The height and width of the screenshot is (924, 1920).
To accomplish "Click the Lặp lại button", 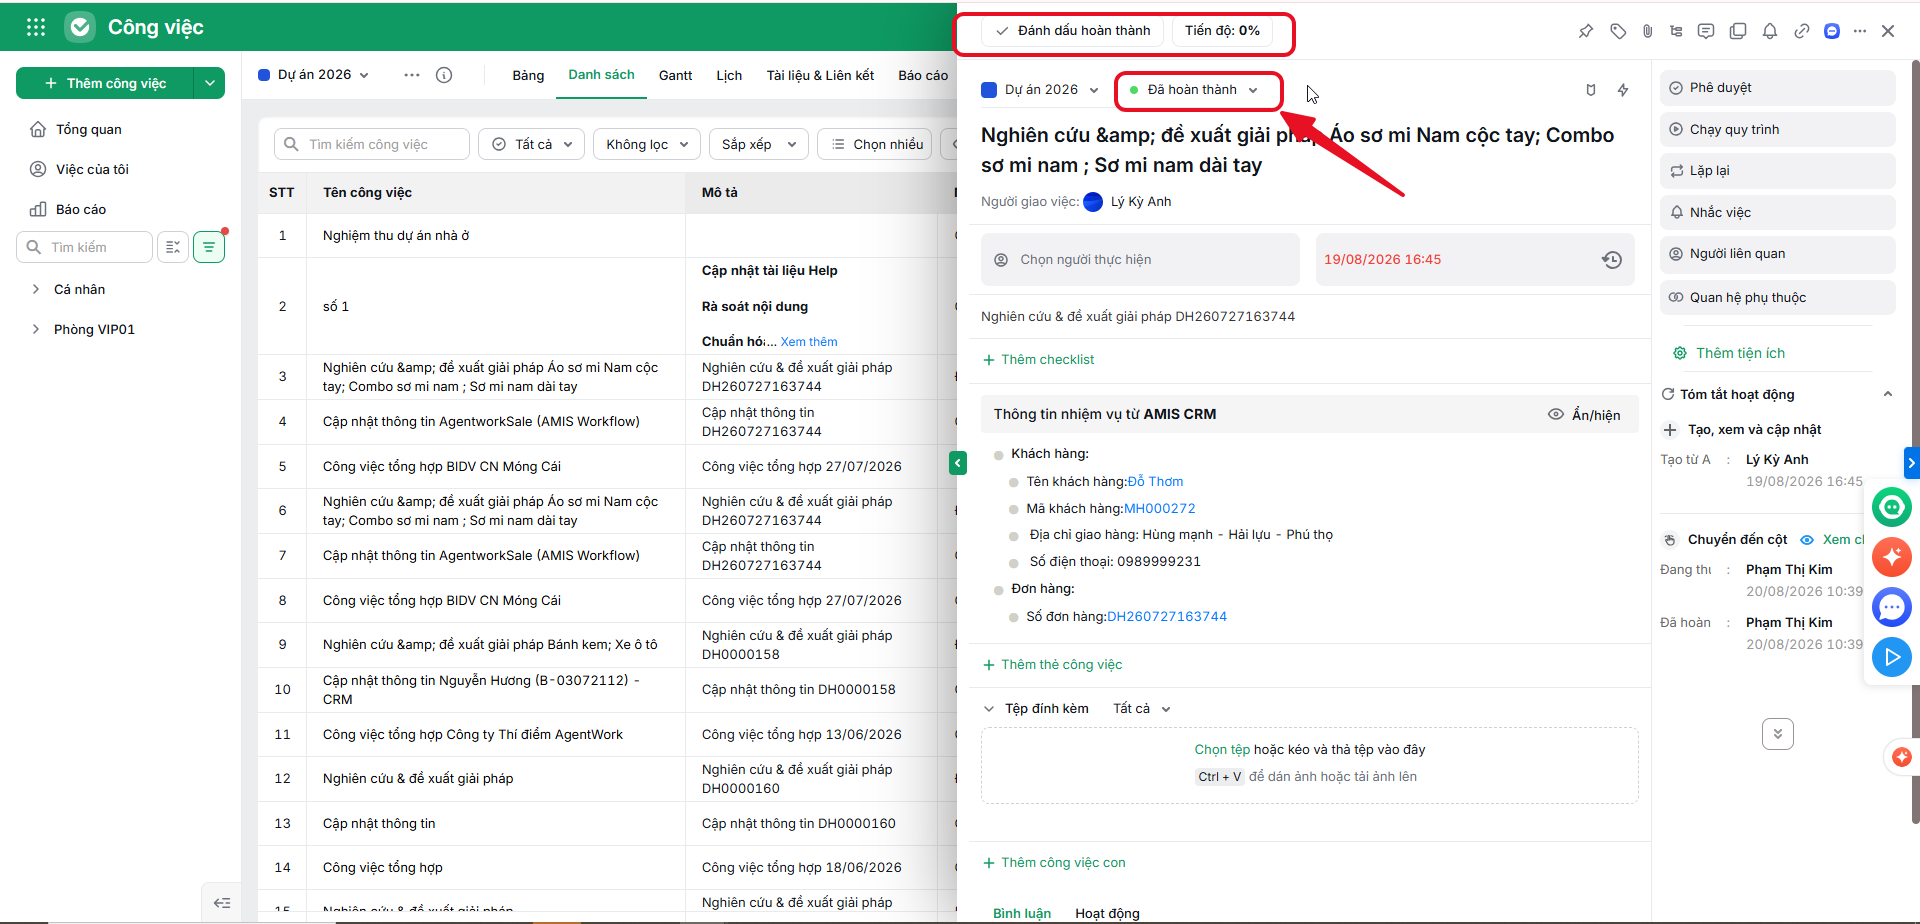I will click(x=1777, y=171).
